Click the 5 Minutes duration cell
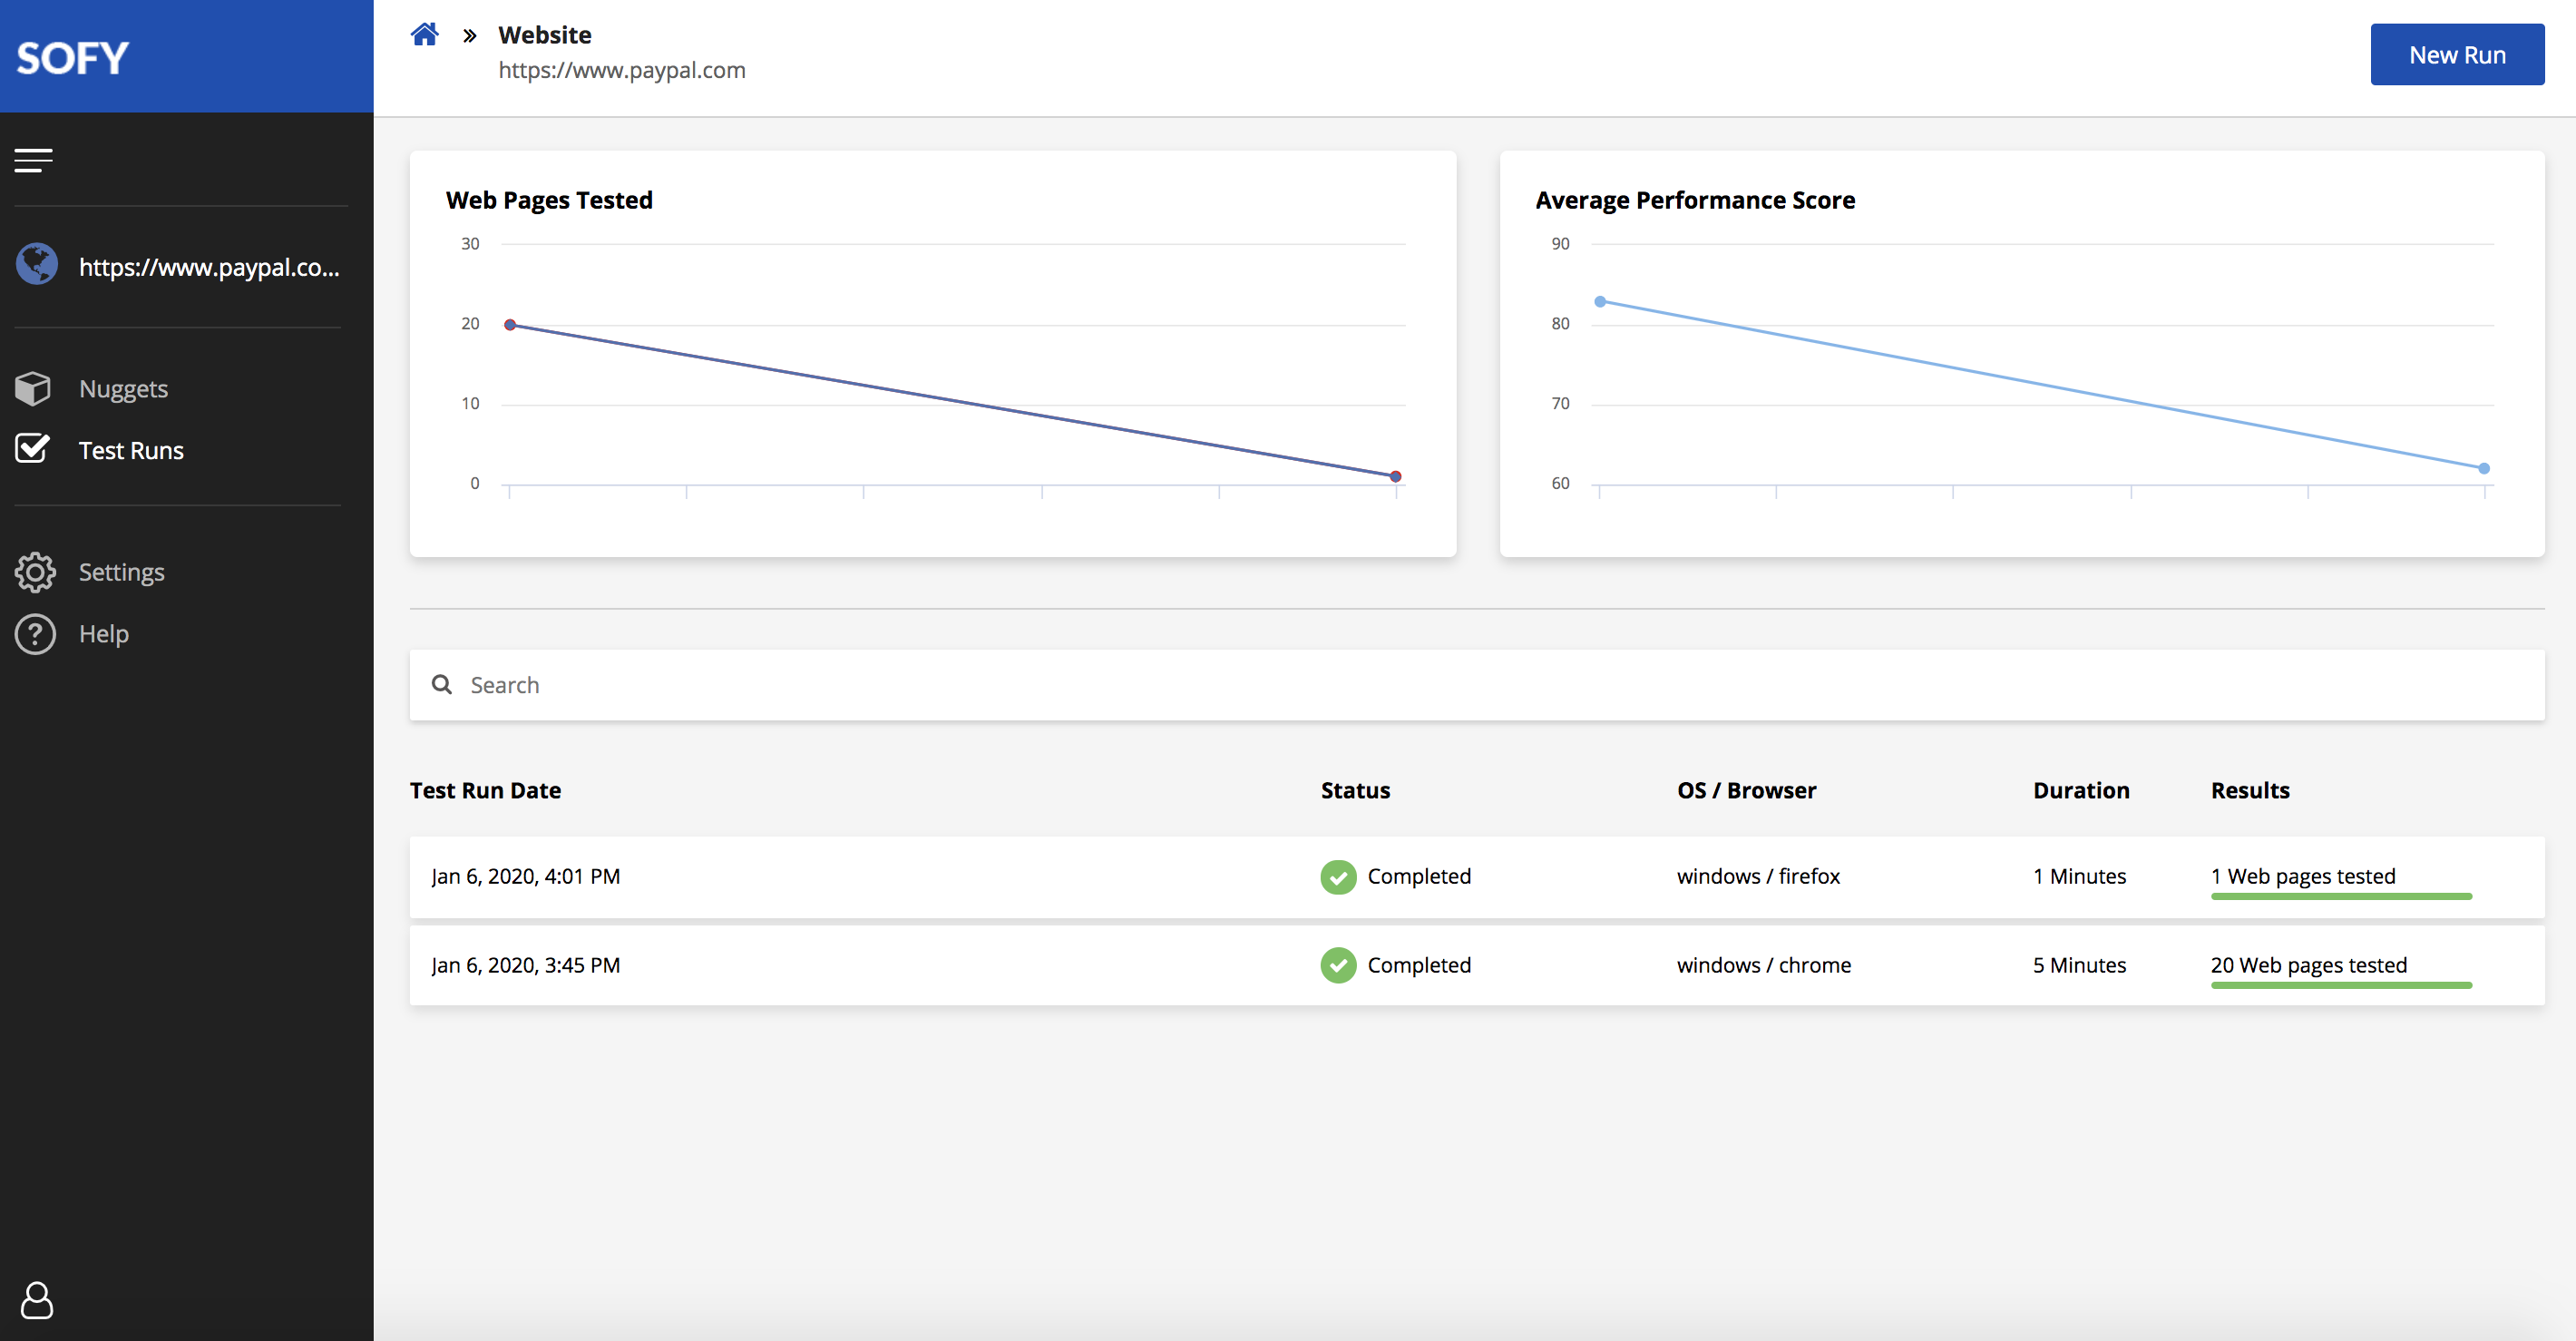 tap(2079, 965)
